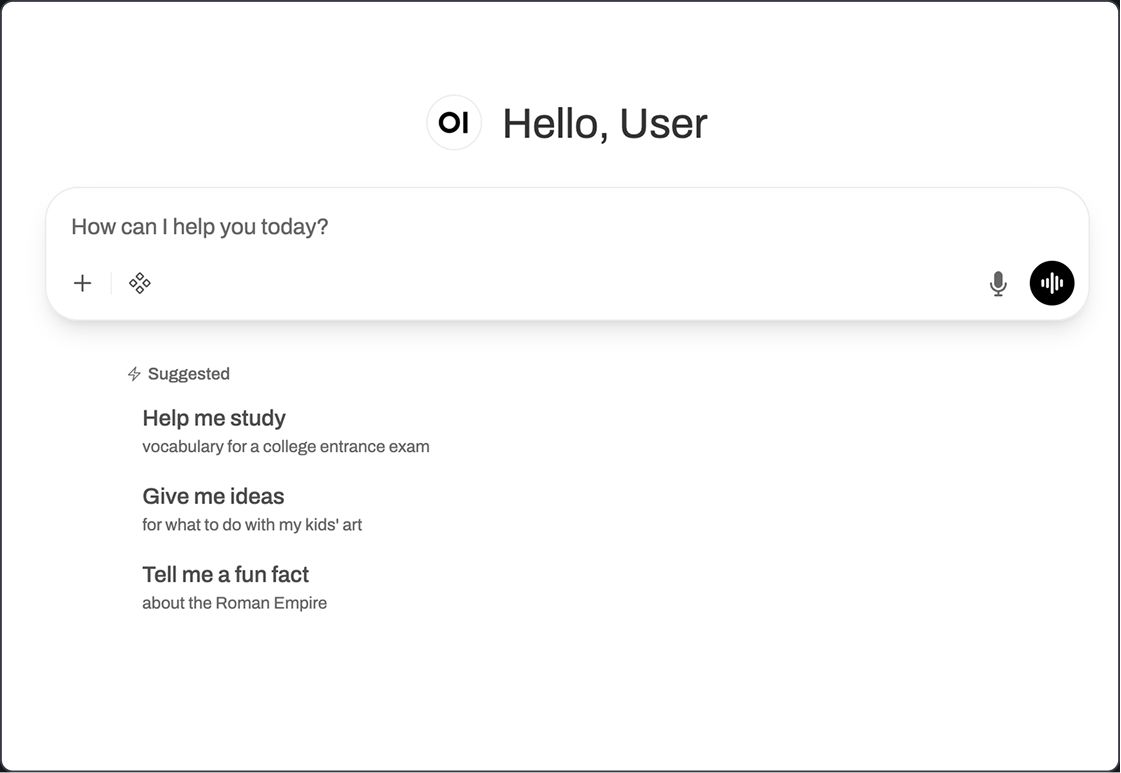Click 'vocabulary for a college entrance exam' text
Screen dimensions: 1121x773
coord(286,446)
